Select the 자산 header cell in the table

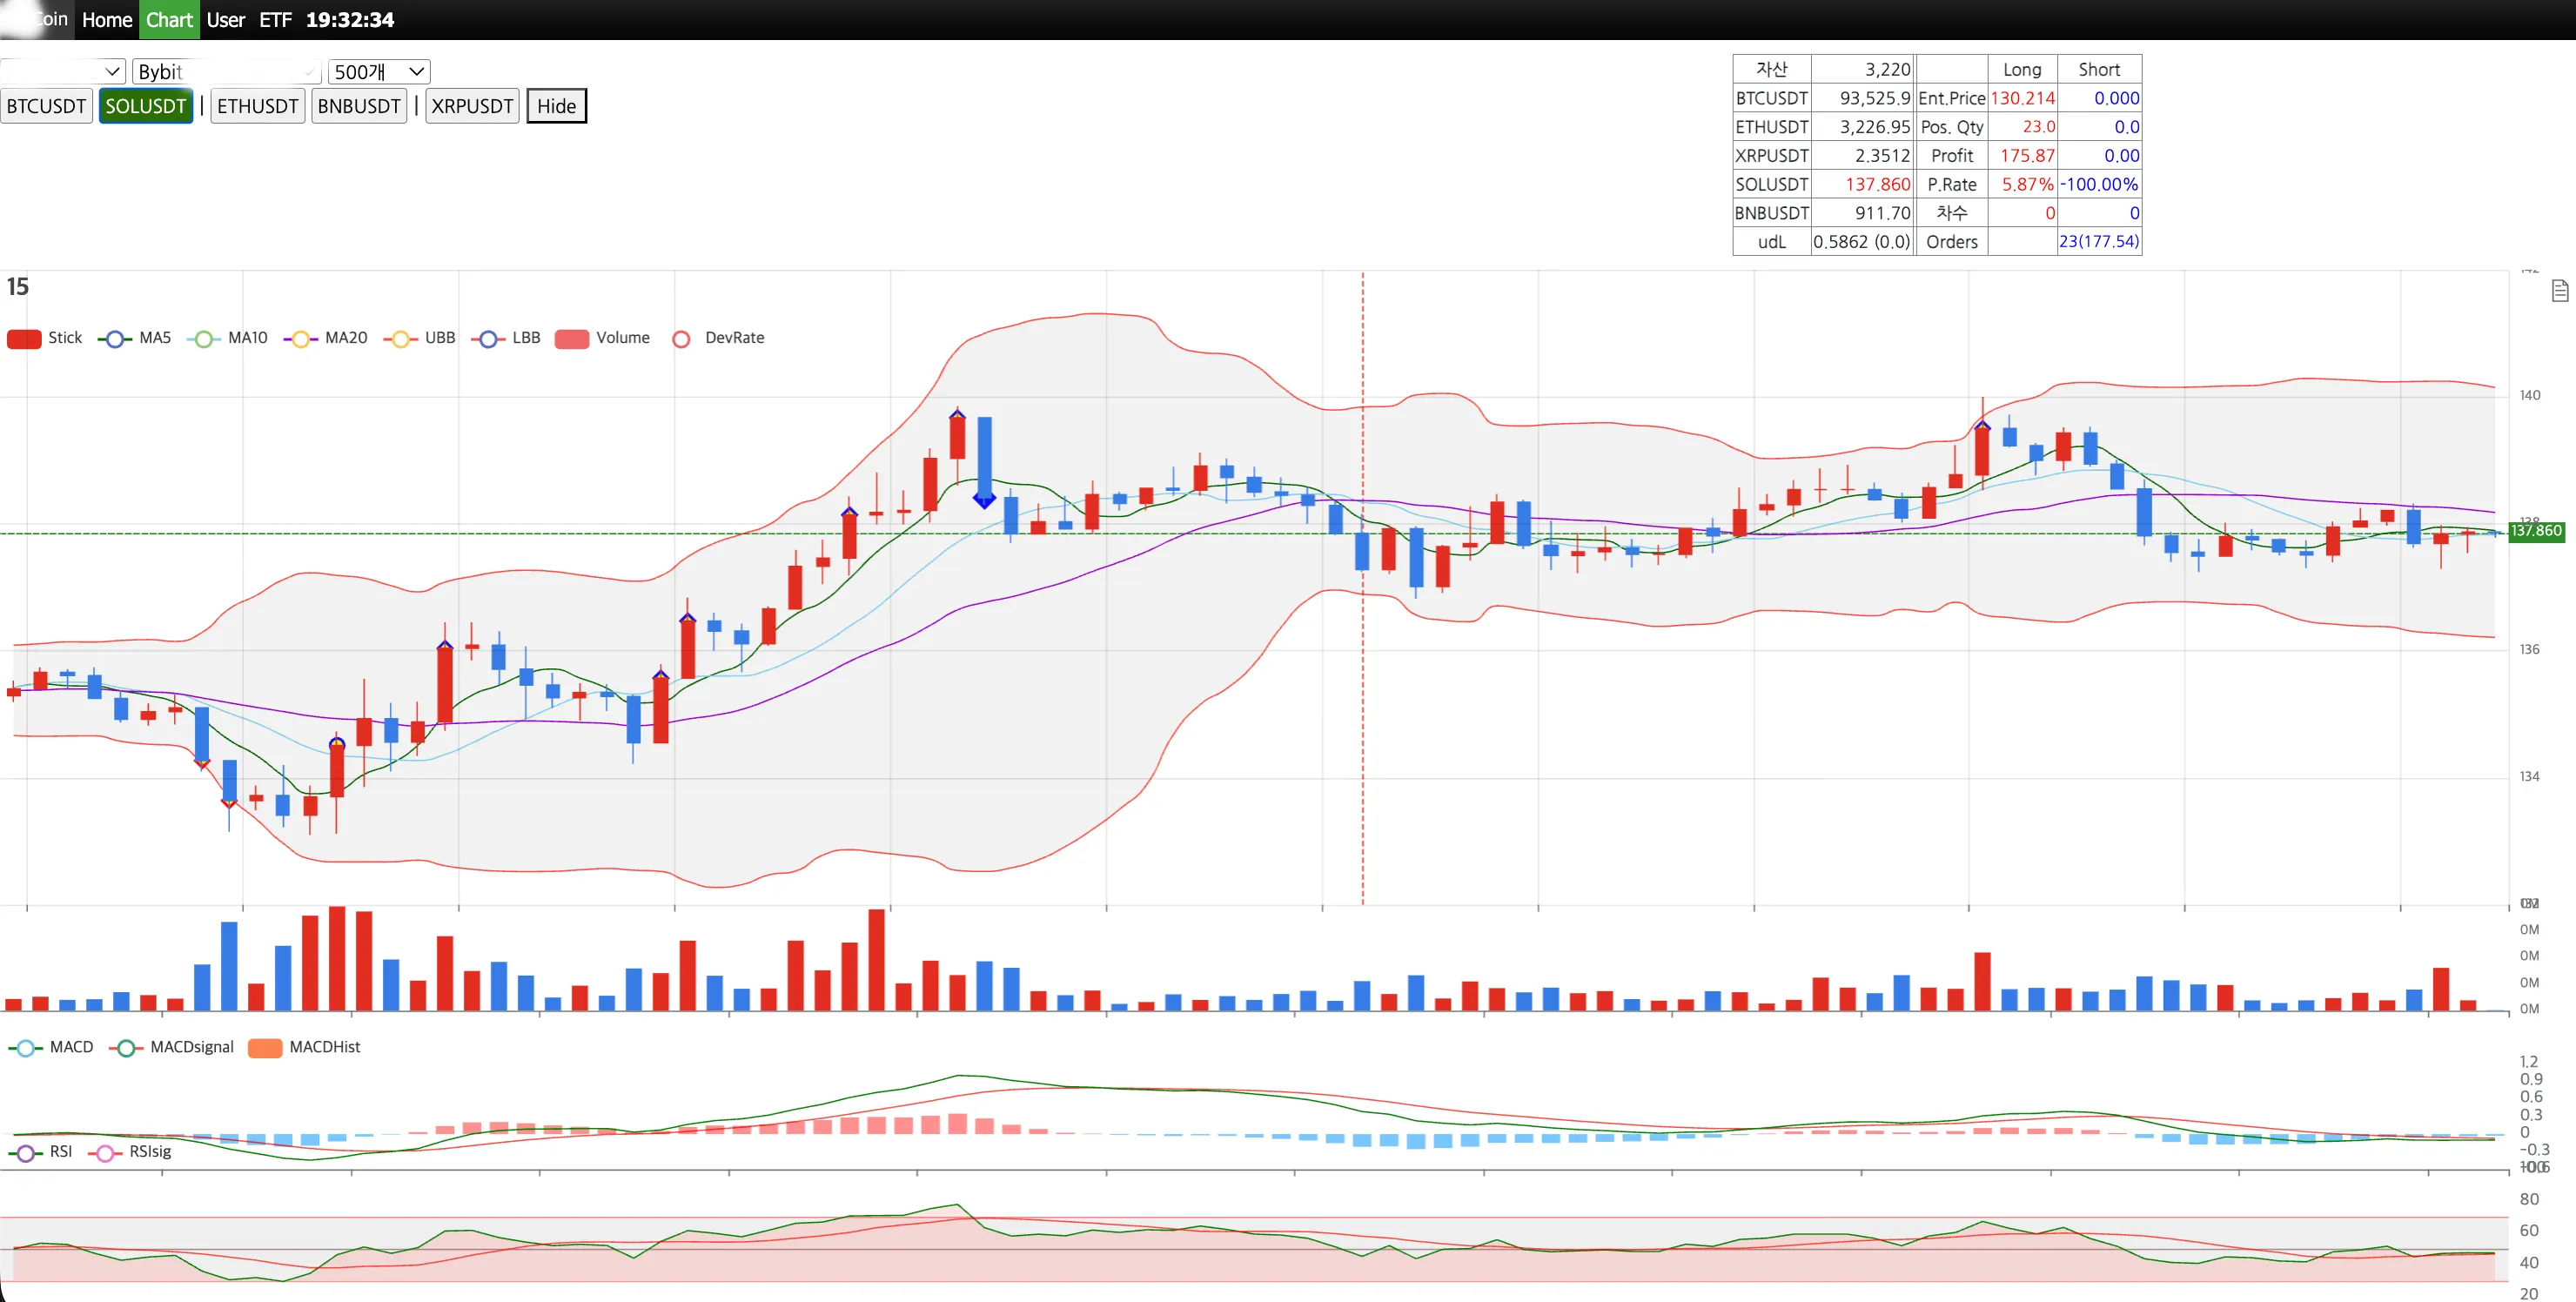(1772, 69)
